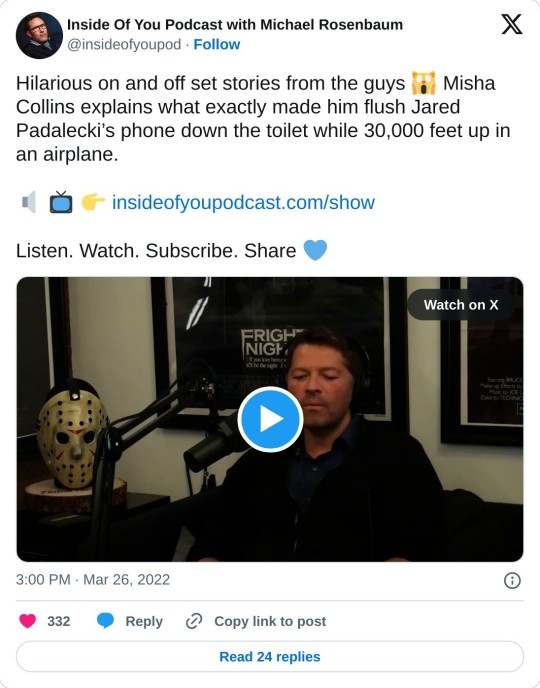Open insideofyoupodcast.com/show link
The image size is (540, 688).
tap(243, 202)
